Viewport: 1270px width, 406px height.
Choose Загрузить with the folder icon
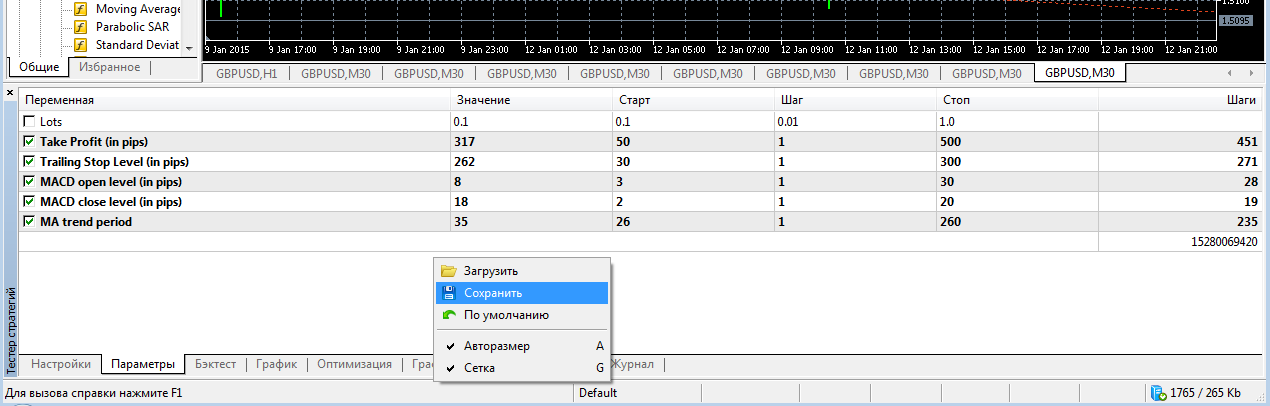[x=449, y=271]
